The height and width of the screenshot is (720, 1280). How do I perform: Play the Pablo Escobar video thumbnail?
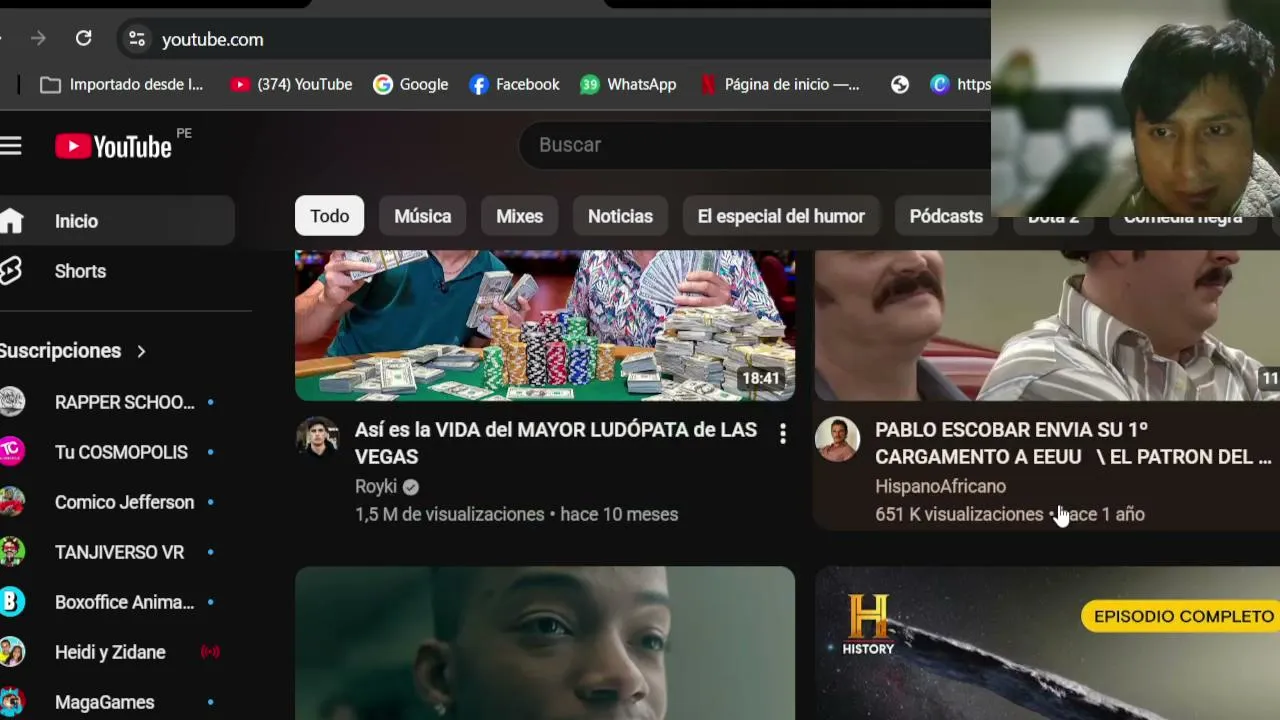tap(1047, 325)
